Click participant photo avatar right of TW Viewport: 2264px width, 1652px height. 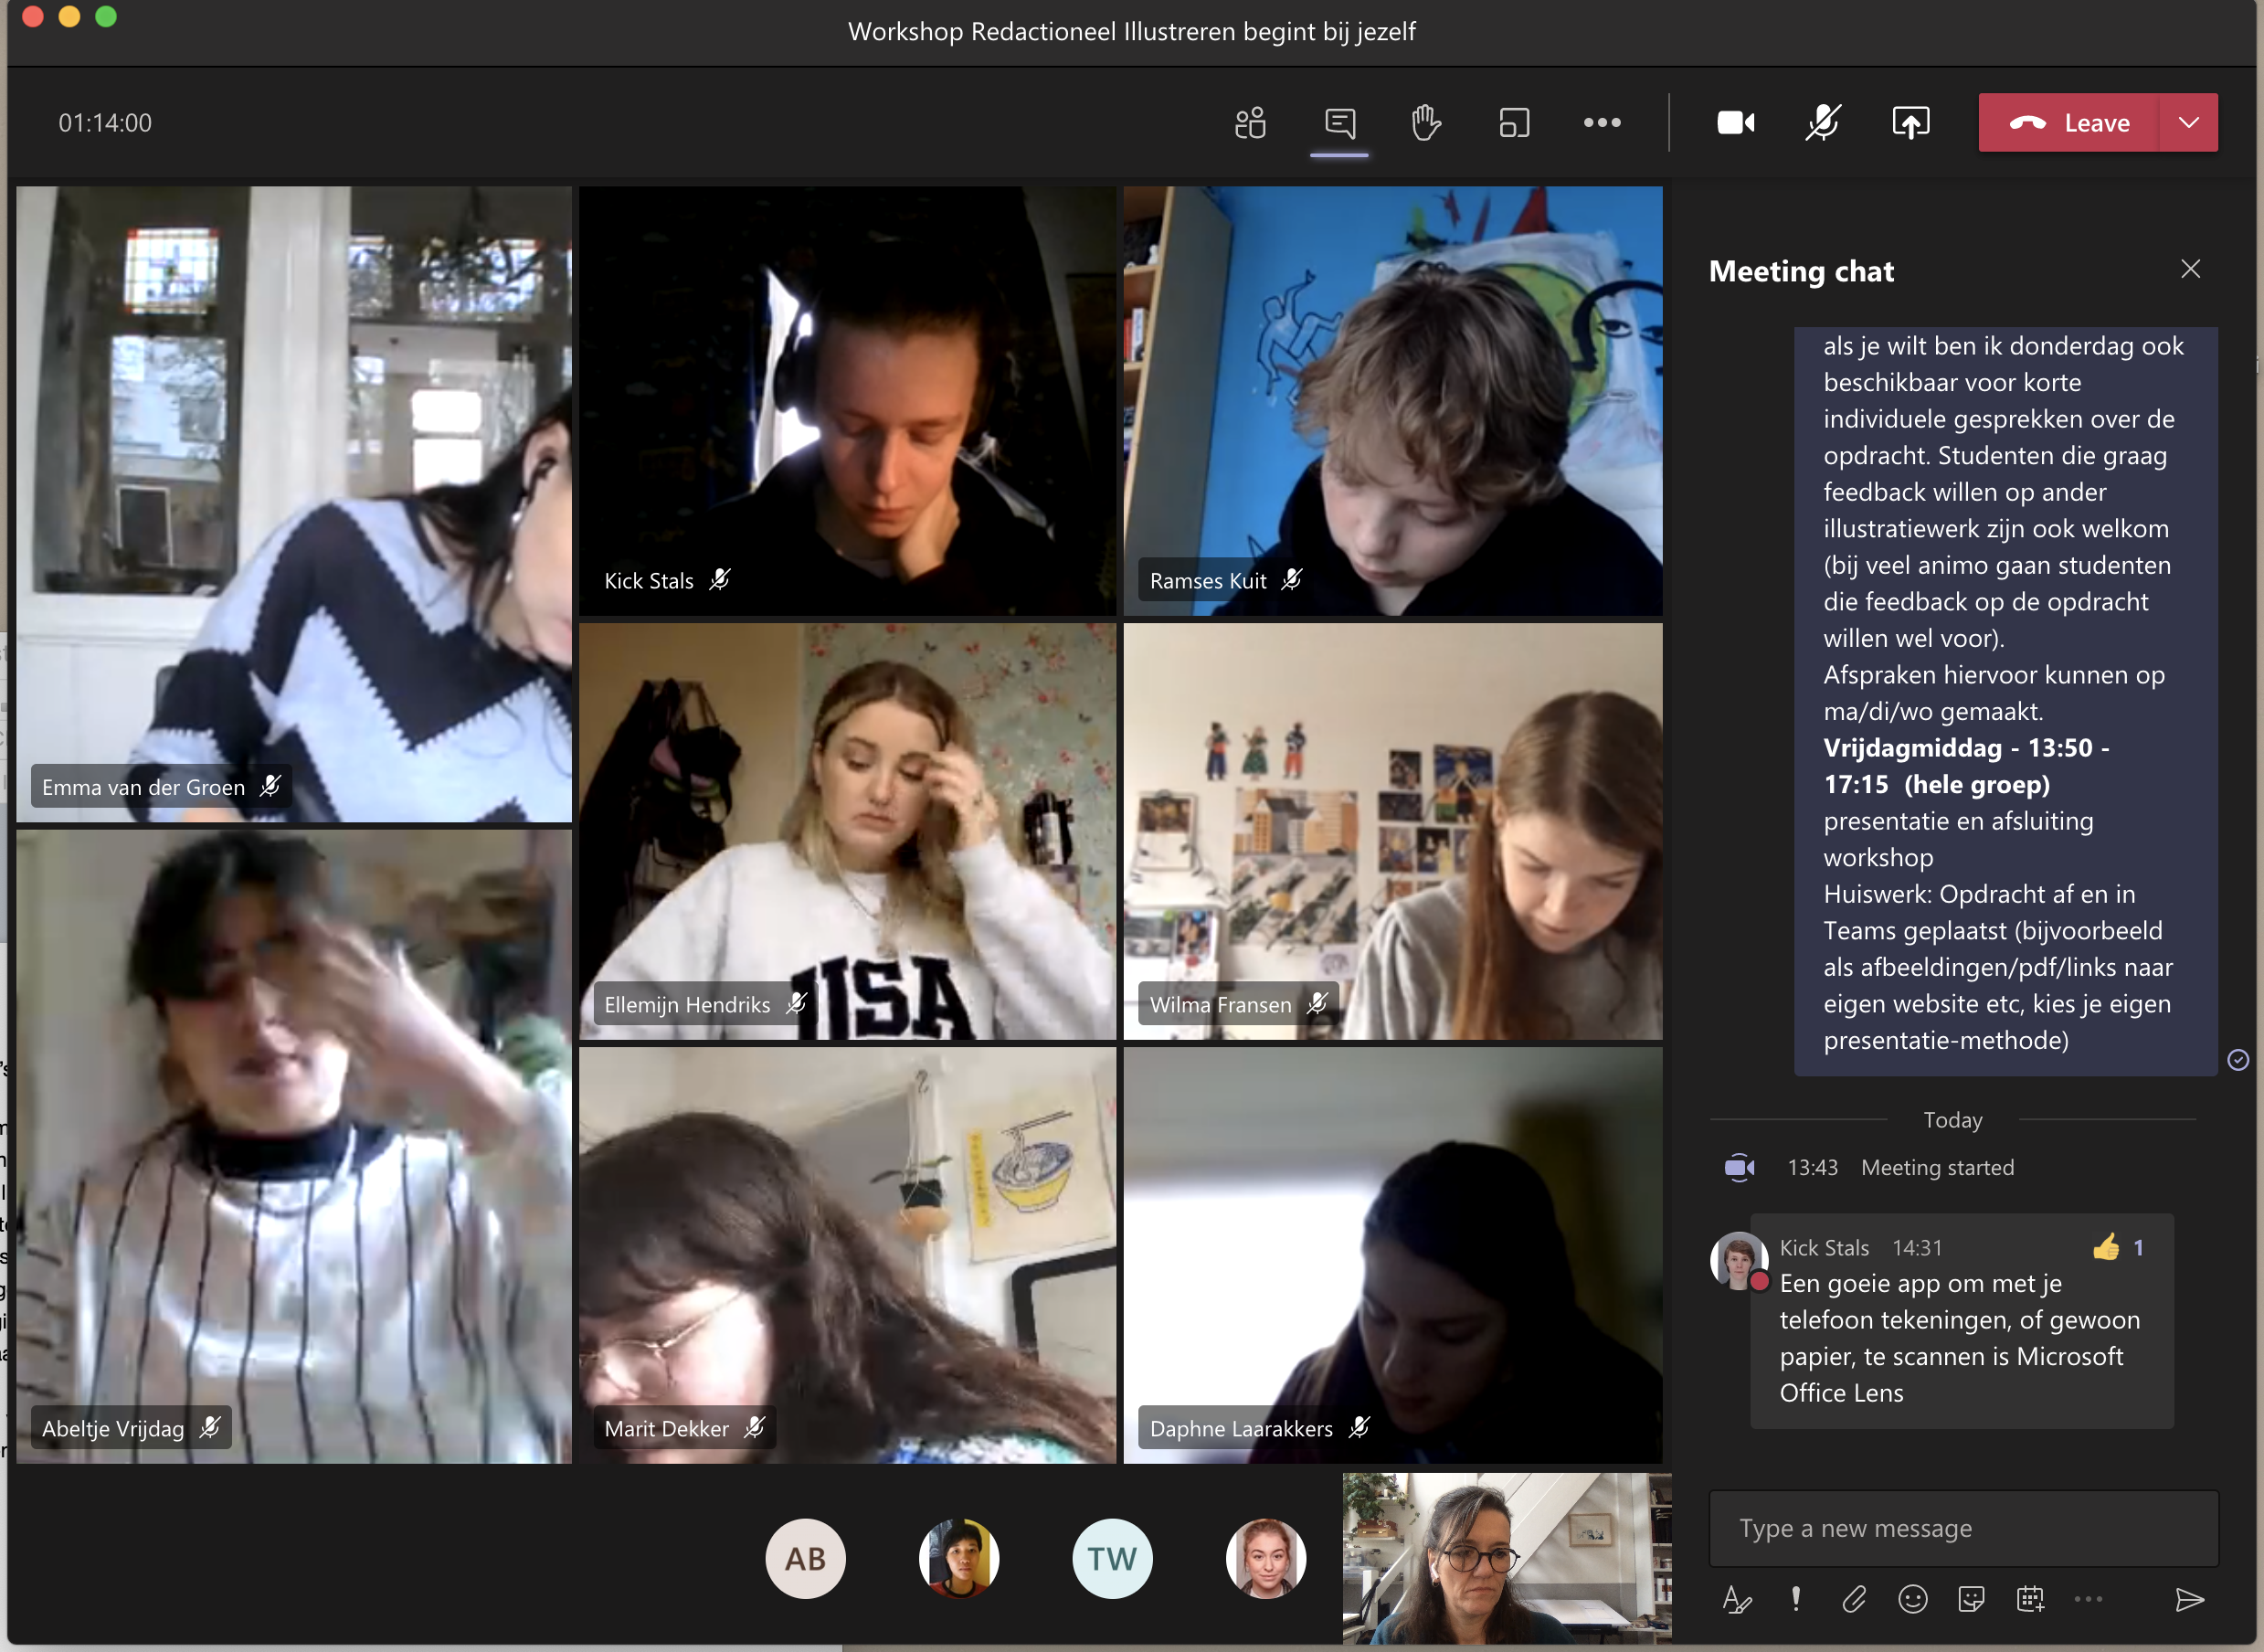coord(1265,1558)
